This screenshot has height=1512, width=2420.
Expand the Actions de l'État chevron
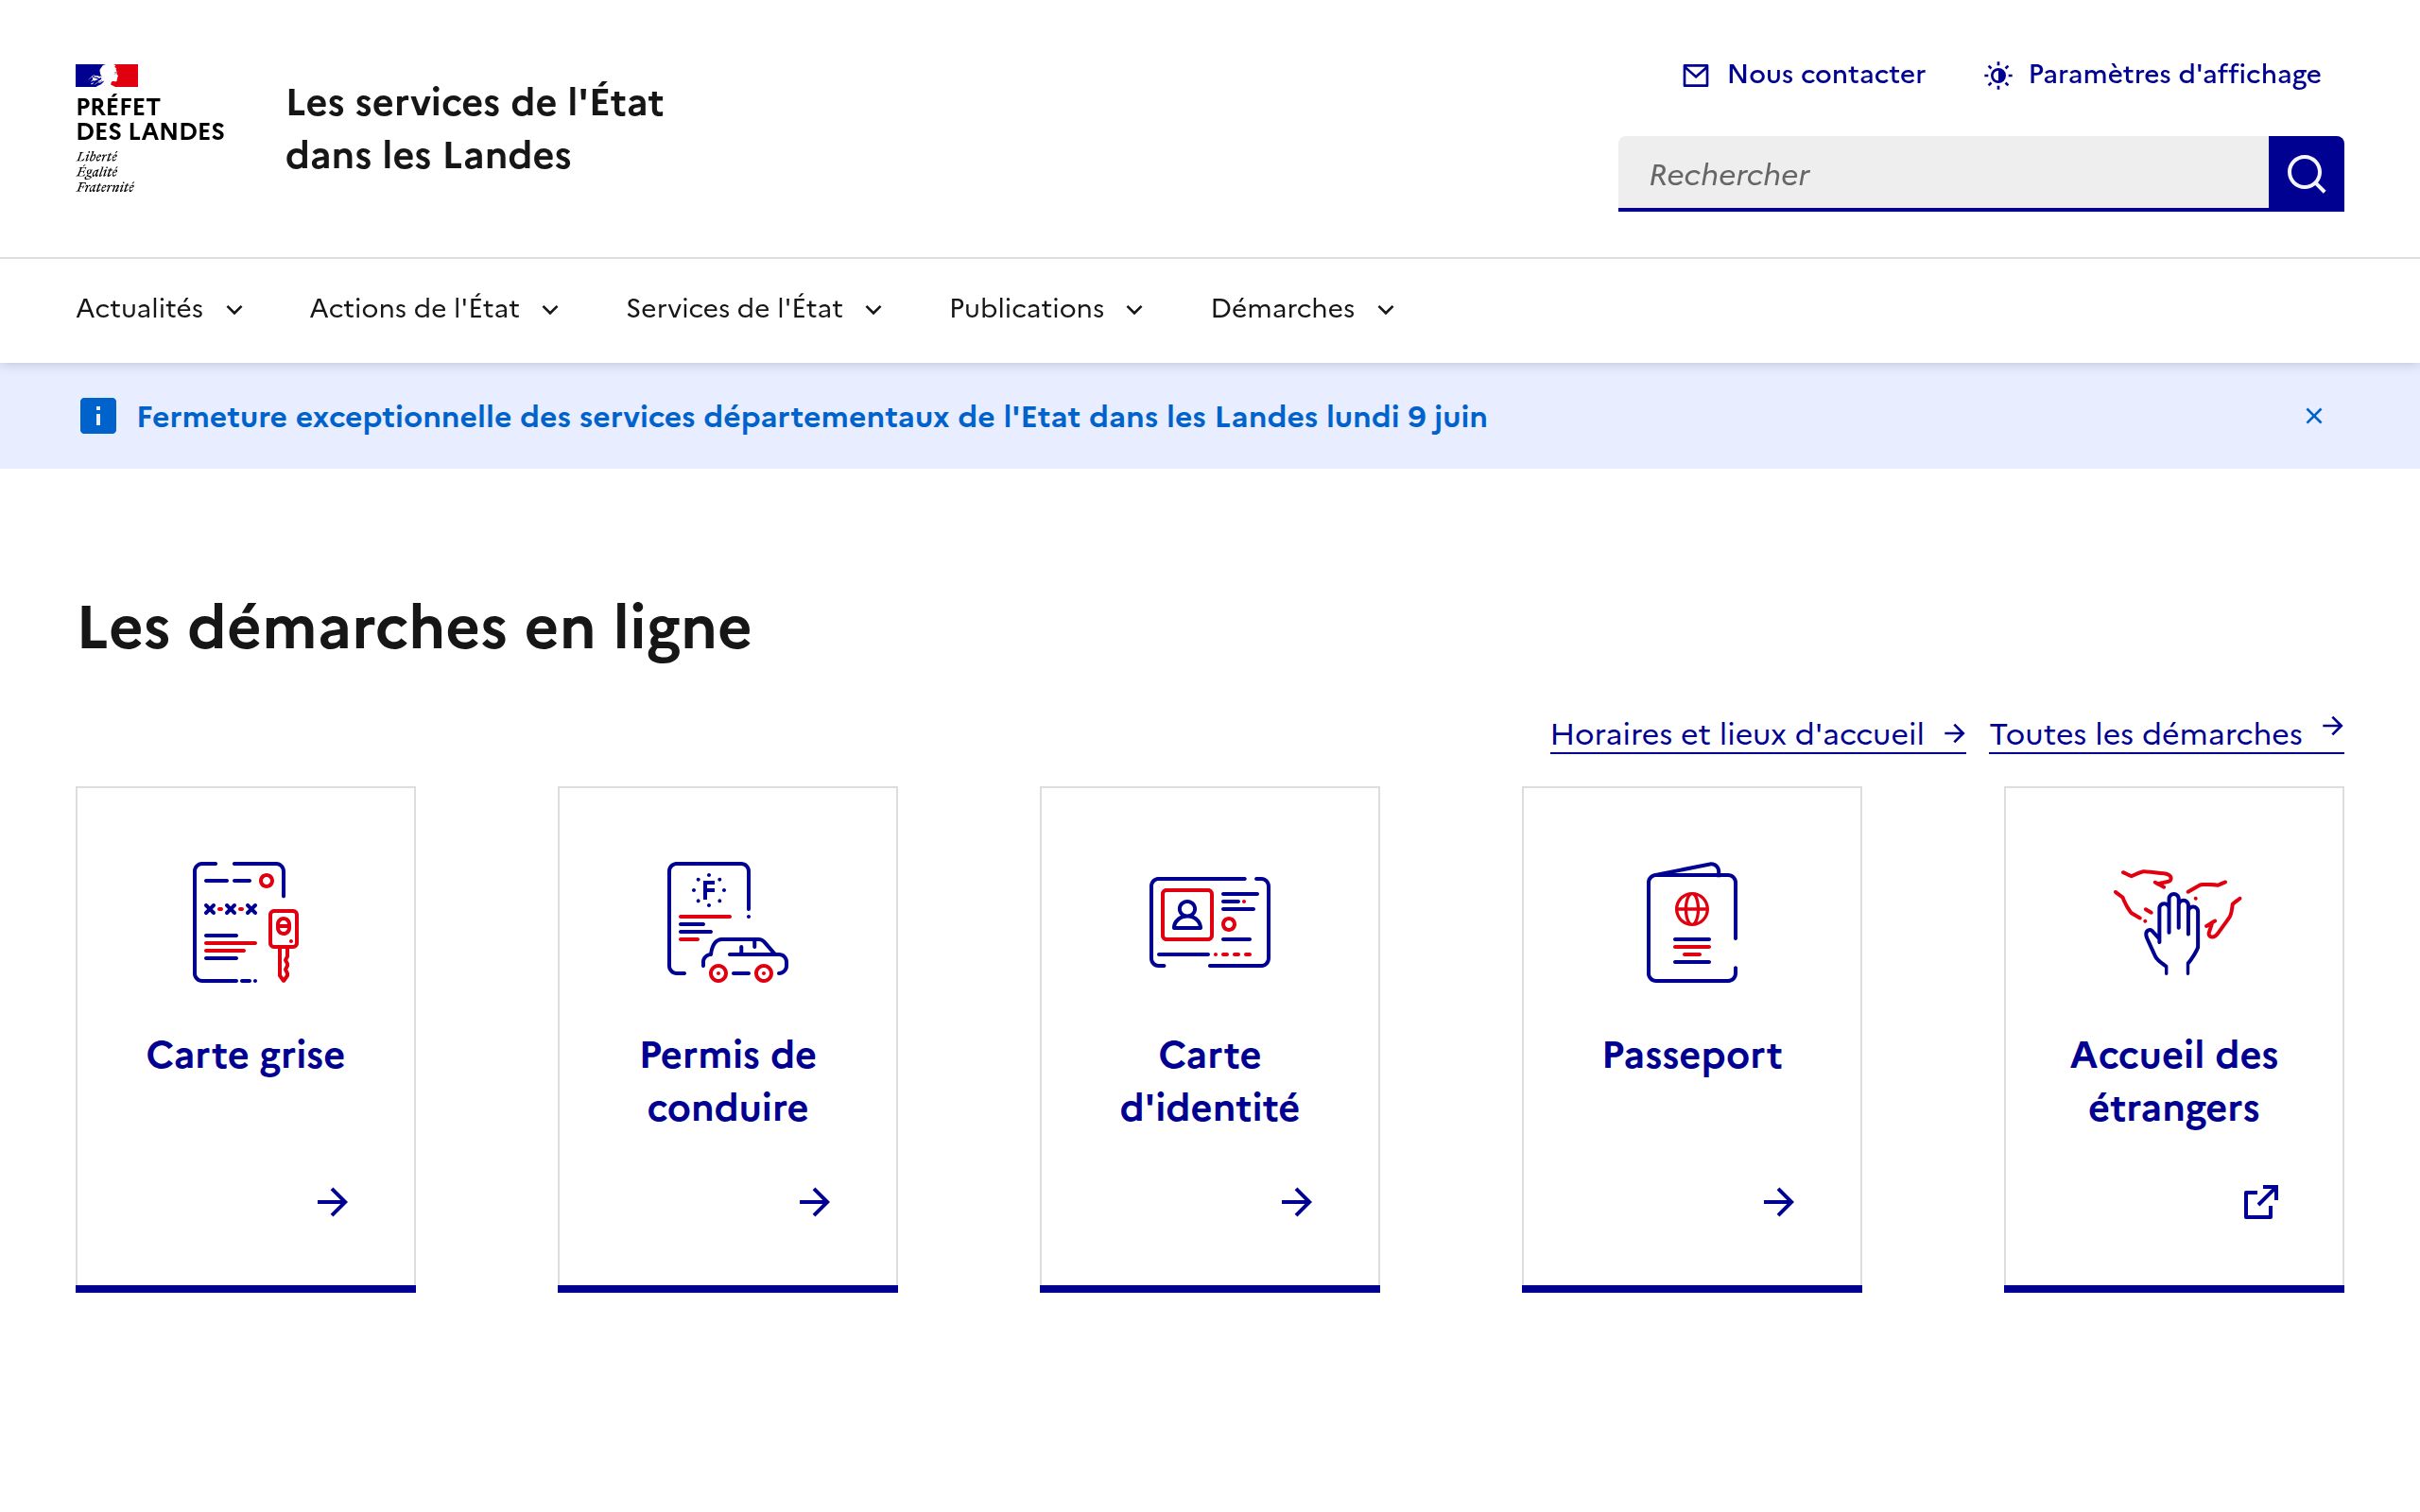(550, 310)
